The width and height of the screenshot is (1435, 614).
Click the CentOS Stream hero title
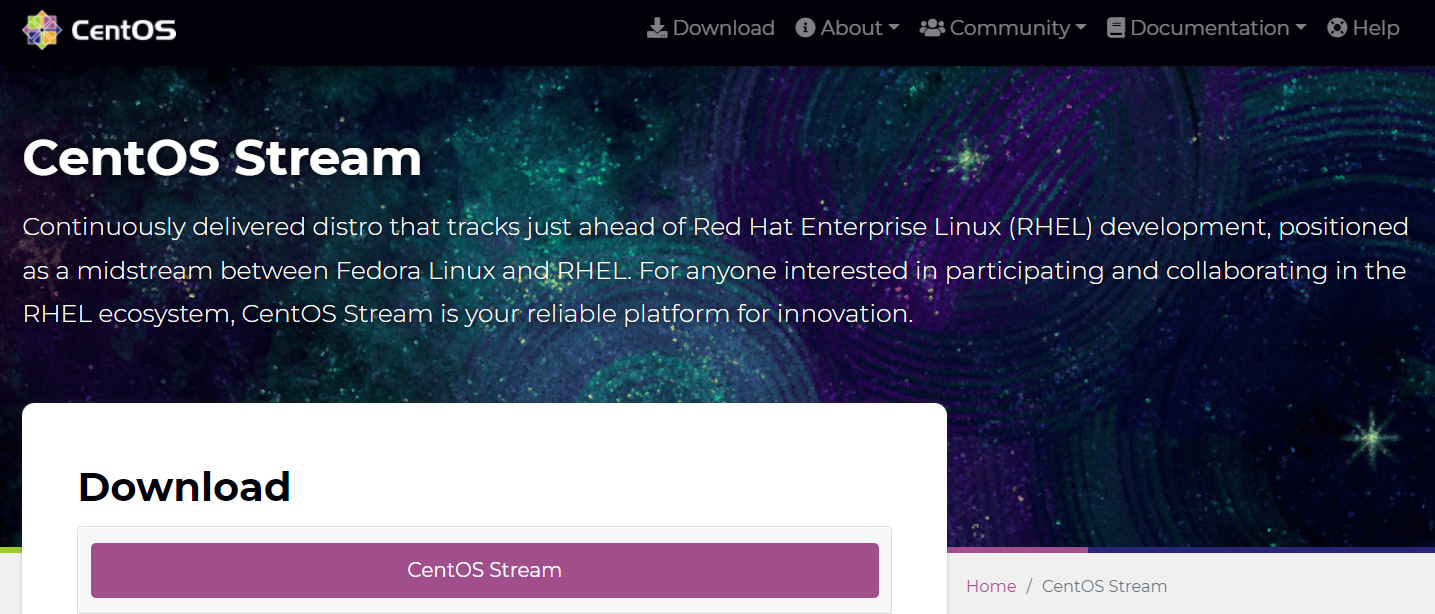222,158
